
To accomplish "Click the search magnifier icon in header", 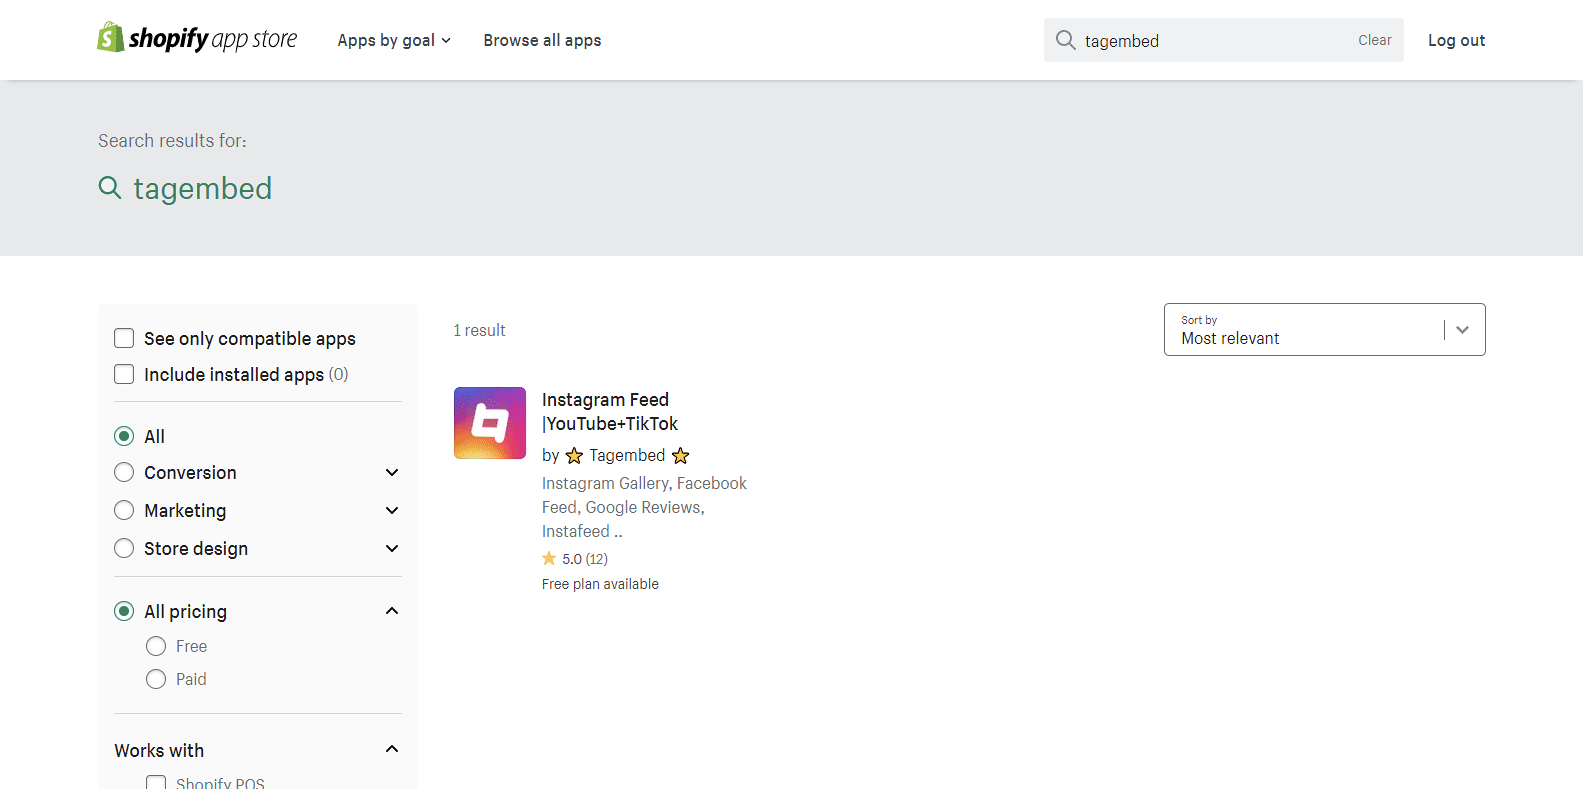I will (1066, 40).
